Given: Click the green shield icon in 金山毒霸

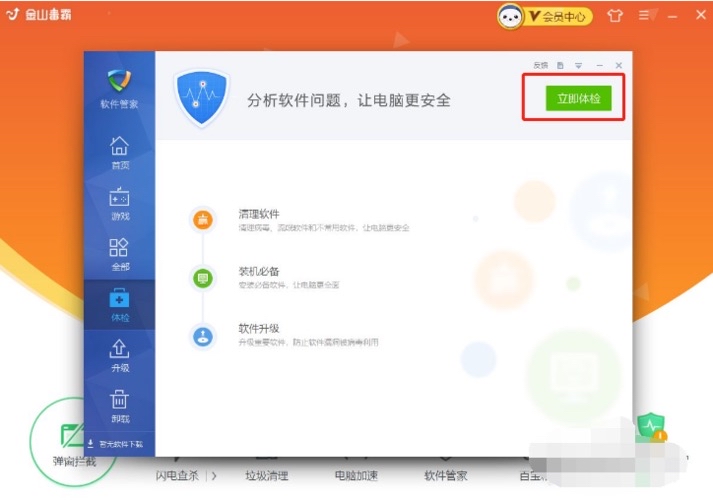Looking at the screenshot, I should coord(651,426).
